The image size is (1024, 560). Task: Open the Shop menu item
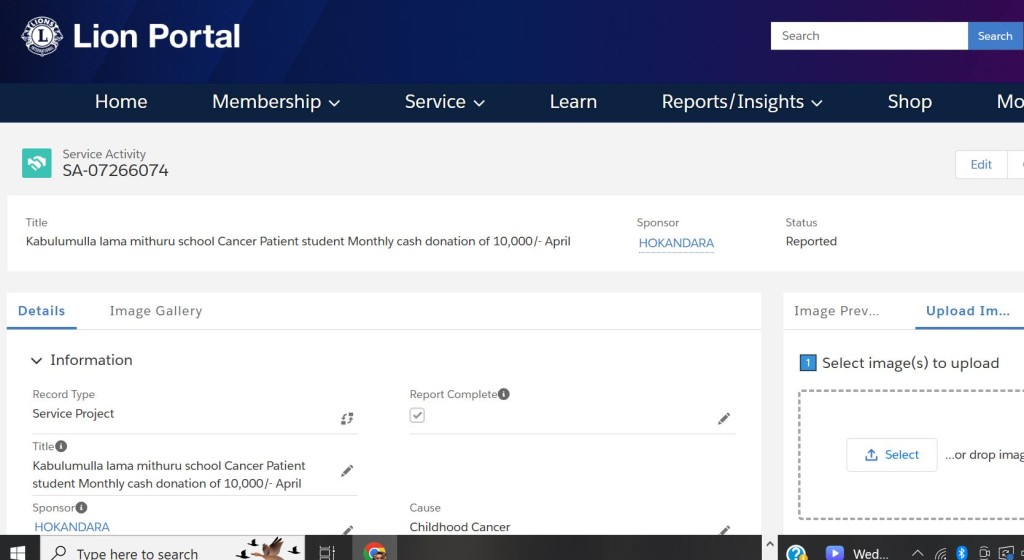(x=909, y=102)
